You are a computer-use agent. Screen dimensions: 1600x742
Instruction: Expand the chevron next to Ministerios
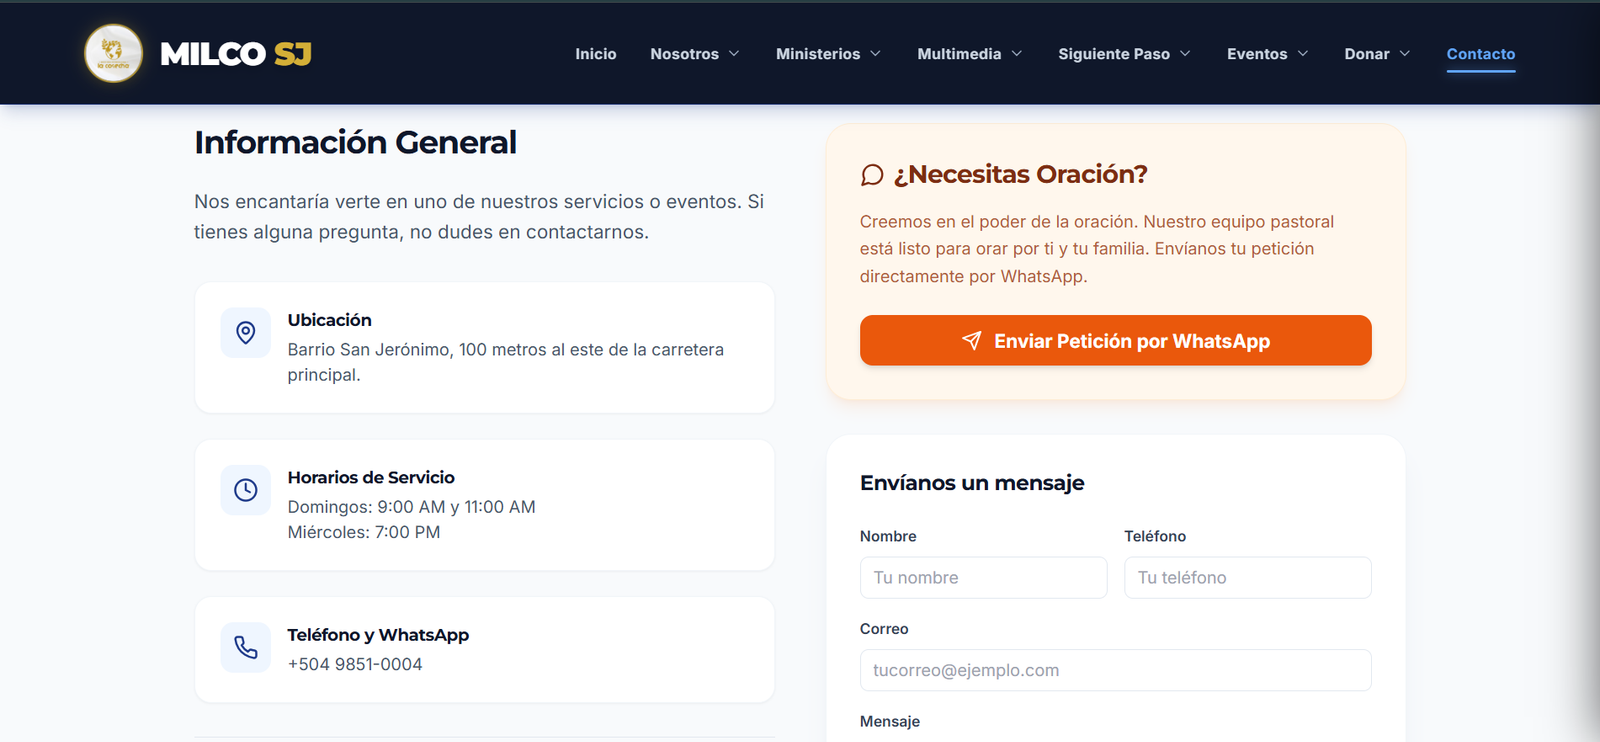875,54
